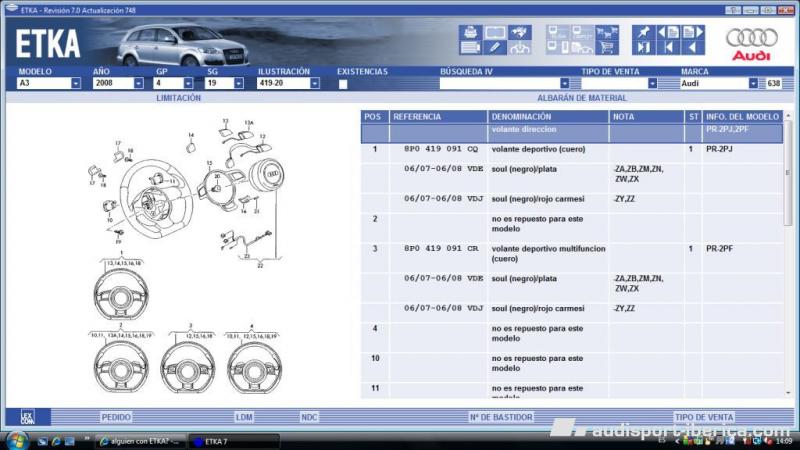
Task: Expand the GP dropdown showing 4
Action: point(188,83)
